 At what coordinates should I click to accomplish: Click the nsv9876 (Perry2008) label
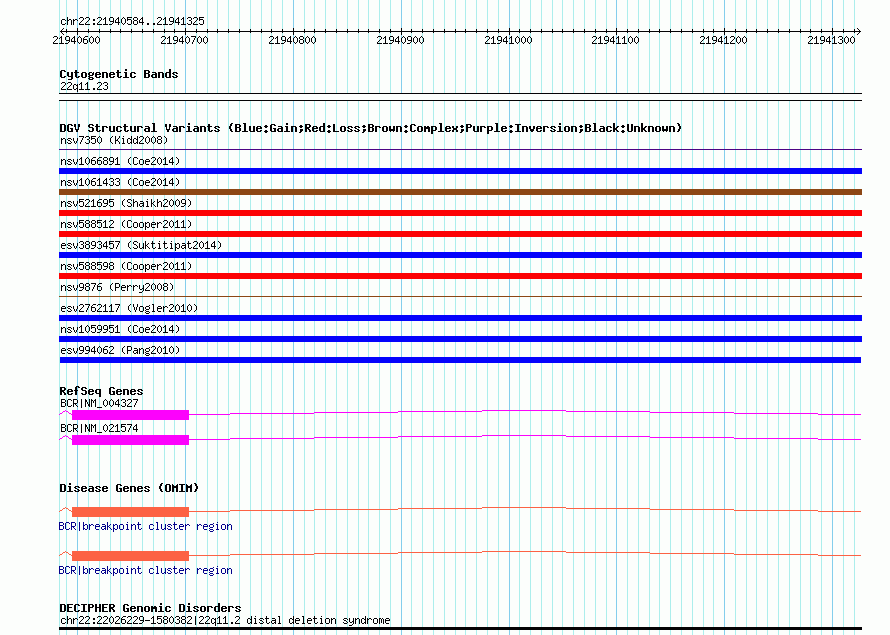coord(117,287)
